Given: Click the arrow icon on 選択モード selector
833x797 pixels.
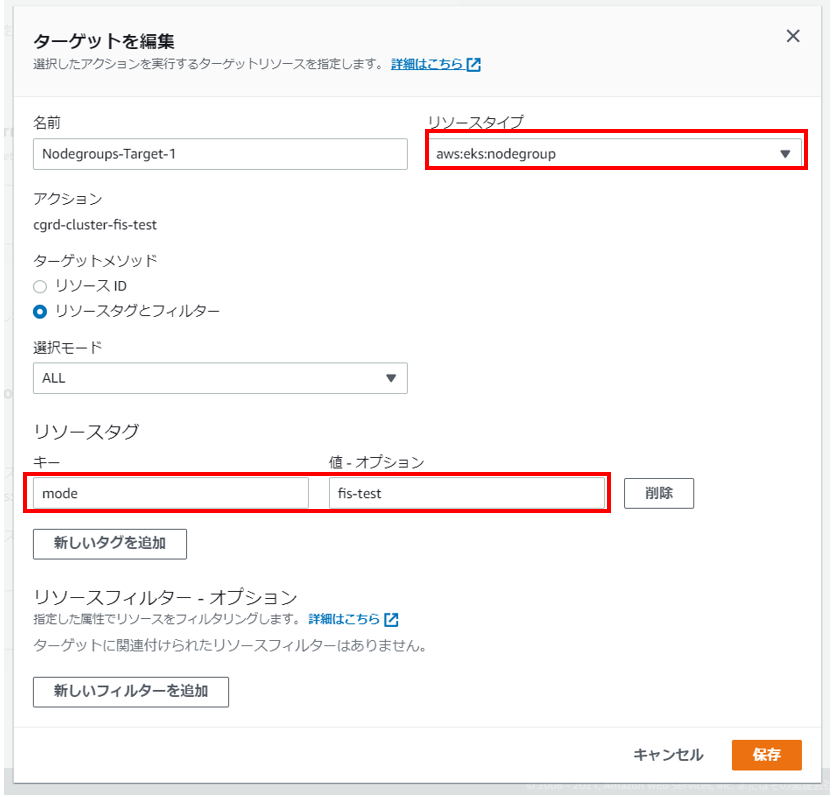Looking at the screenshot, I should [x=391, y=378].
